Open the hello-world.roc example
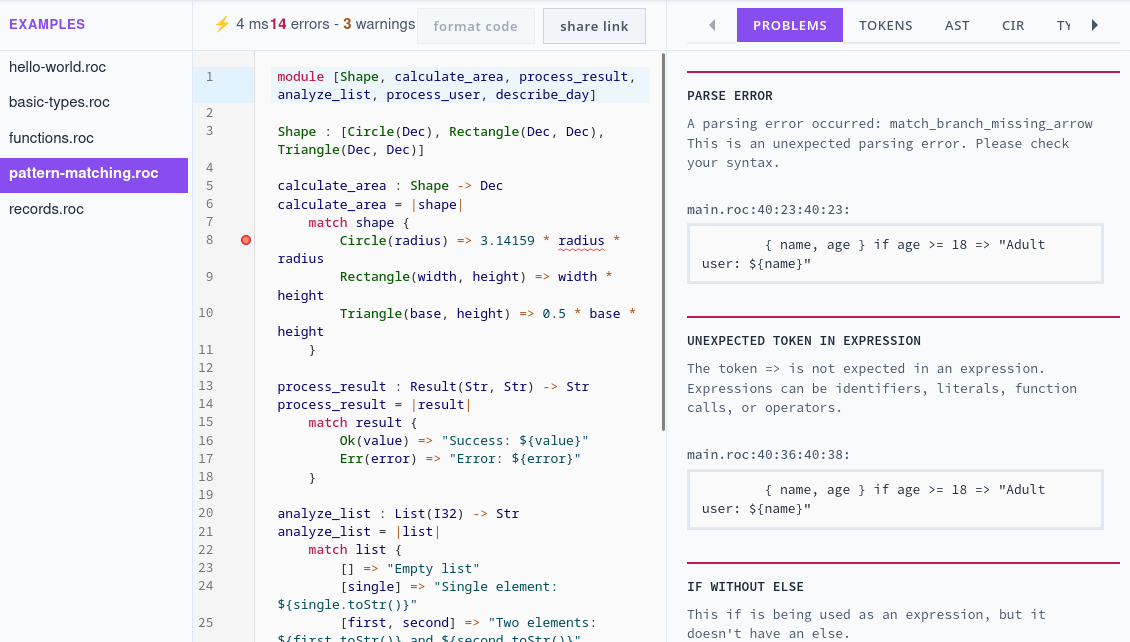 pos(57,67)
